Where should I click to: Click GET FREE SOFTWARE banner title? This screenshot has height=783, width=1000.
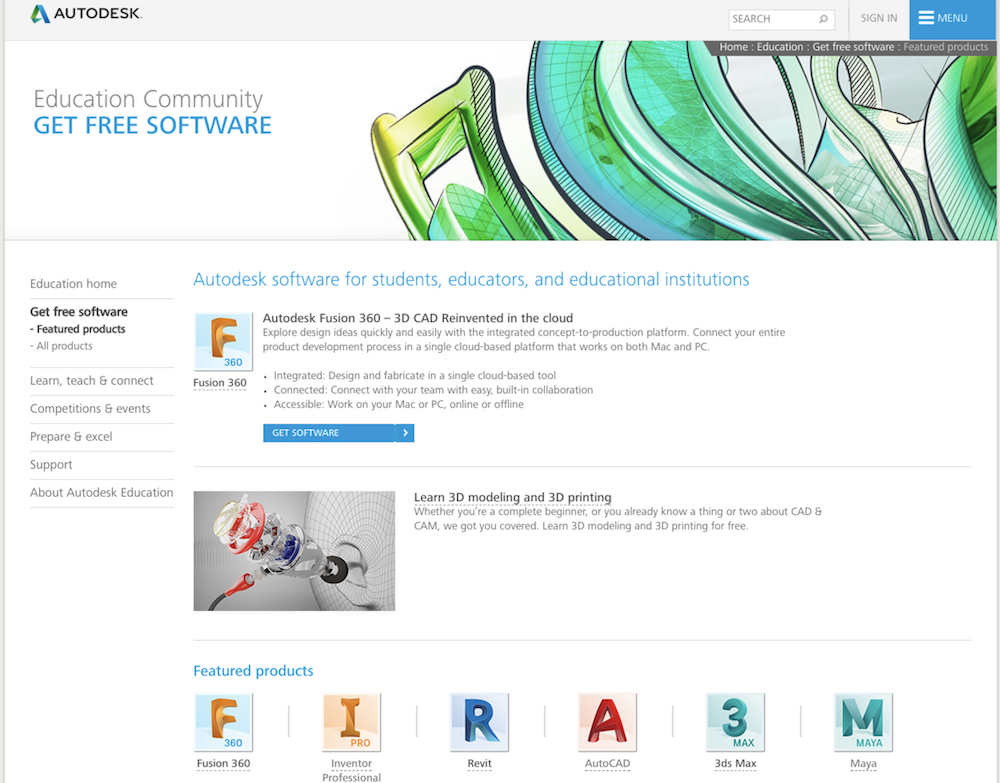pyautogui.click(x=152, y=126)
